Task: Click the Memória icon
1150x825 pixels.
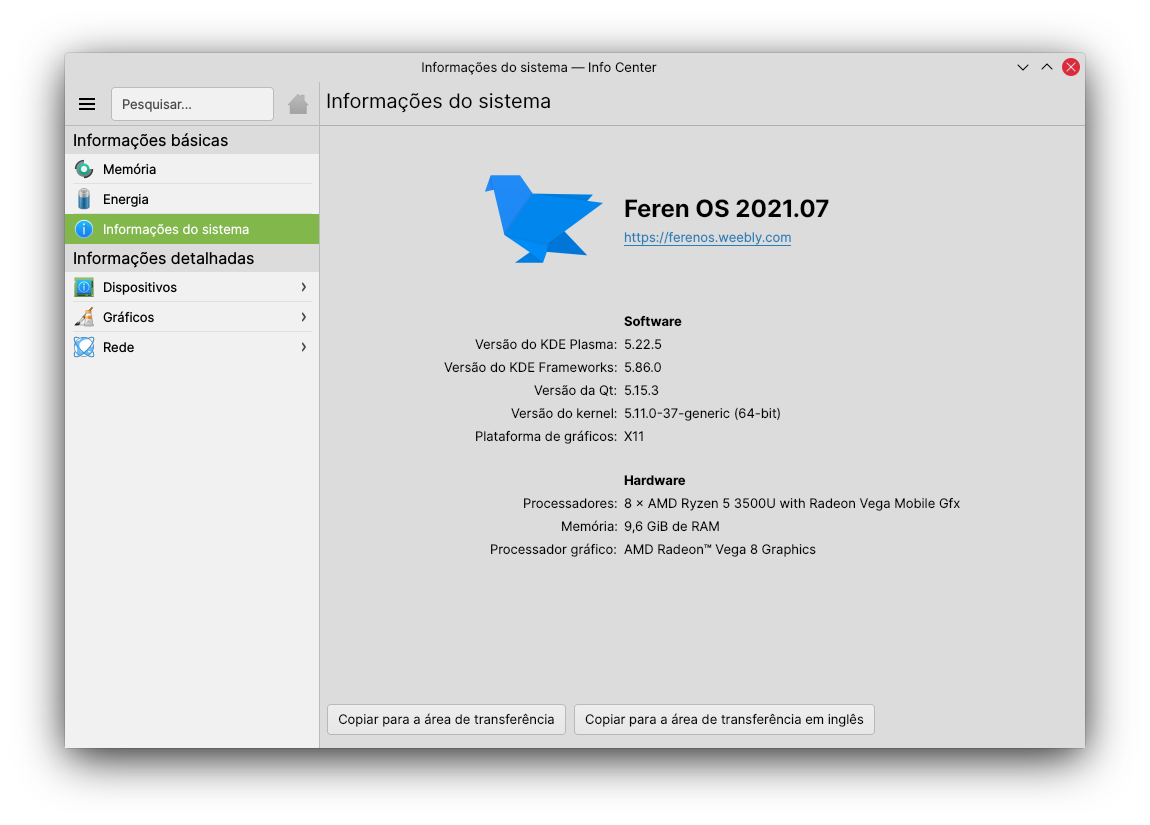Action: coord(84,169)
